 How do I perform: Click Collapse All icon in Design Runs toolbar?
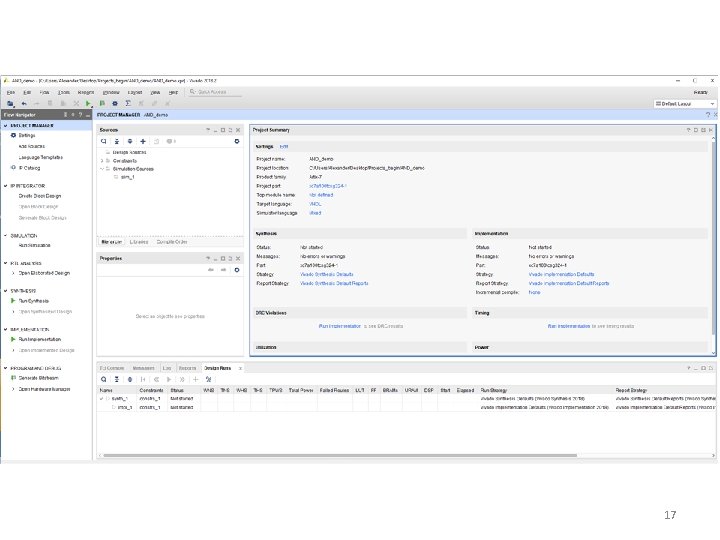(117, 379)
